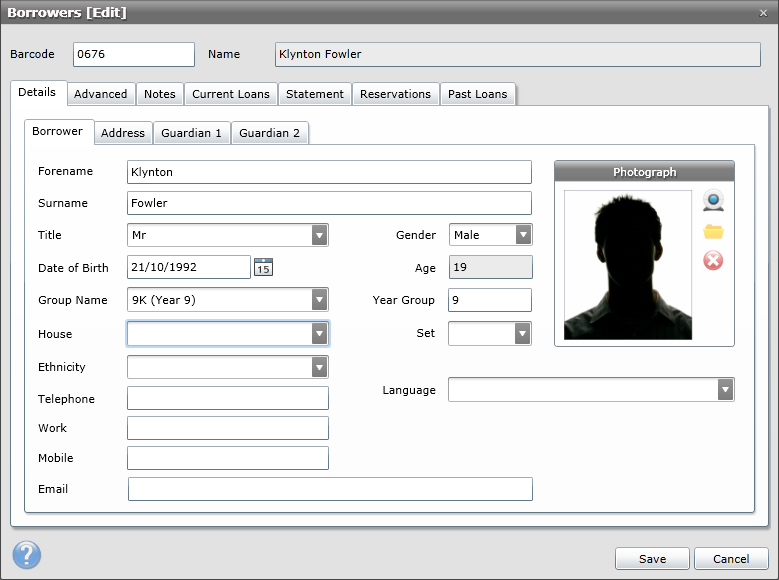Viewport: 779px width, 580px height.
Task: Click the blue help question mark icon
Action: (x=26, y=555)
